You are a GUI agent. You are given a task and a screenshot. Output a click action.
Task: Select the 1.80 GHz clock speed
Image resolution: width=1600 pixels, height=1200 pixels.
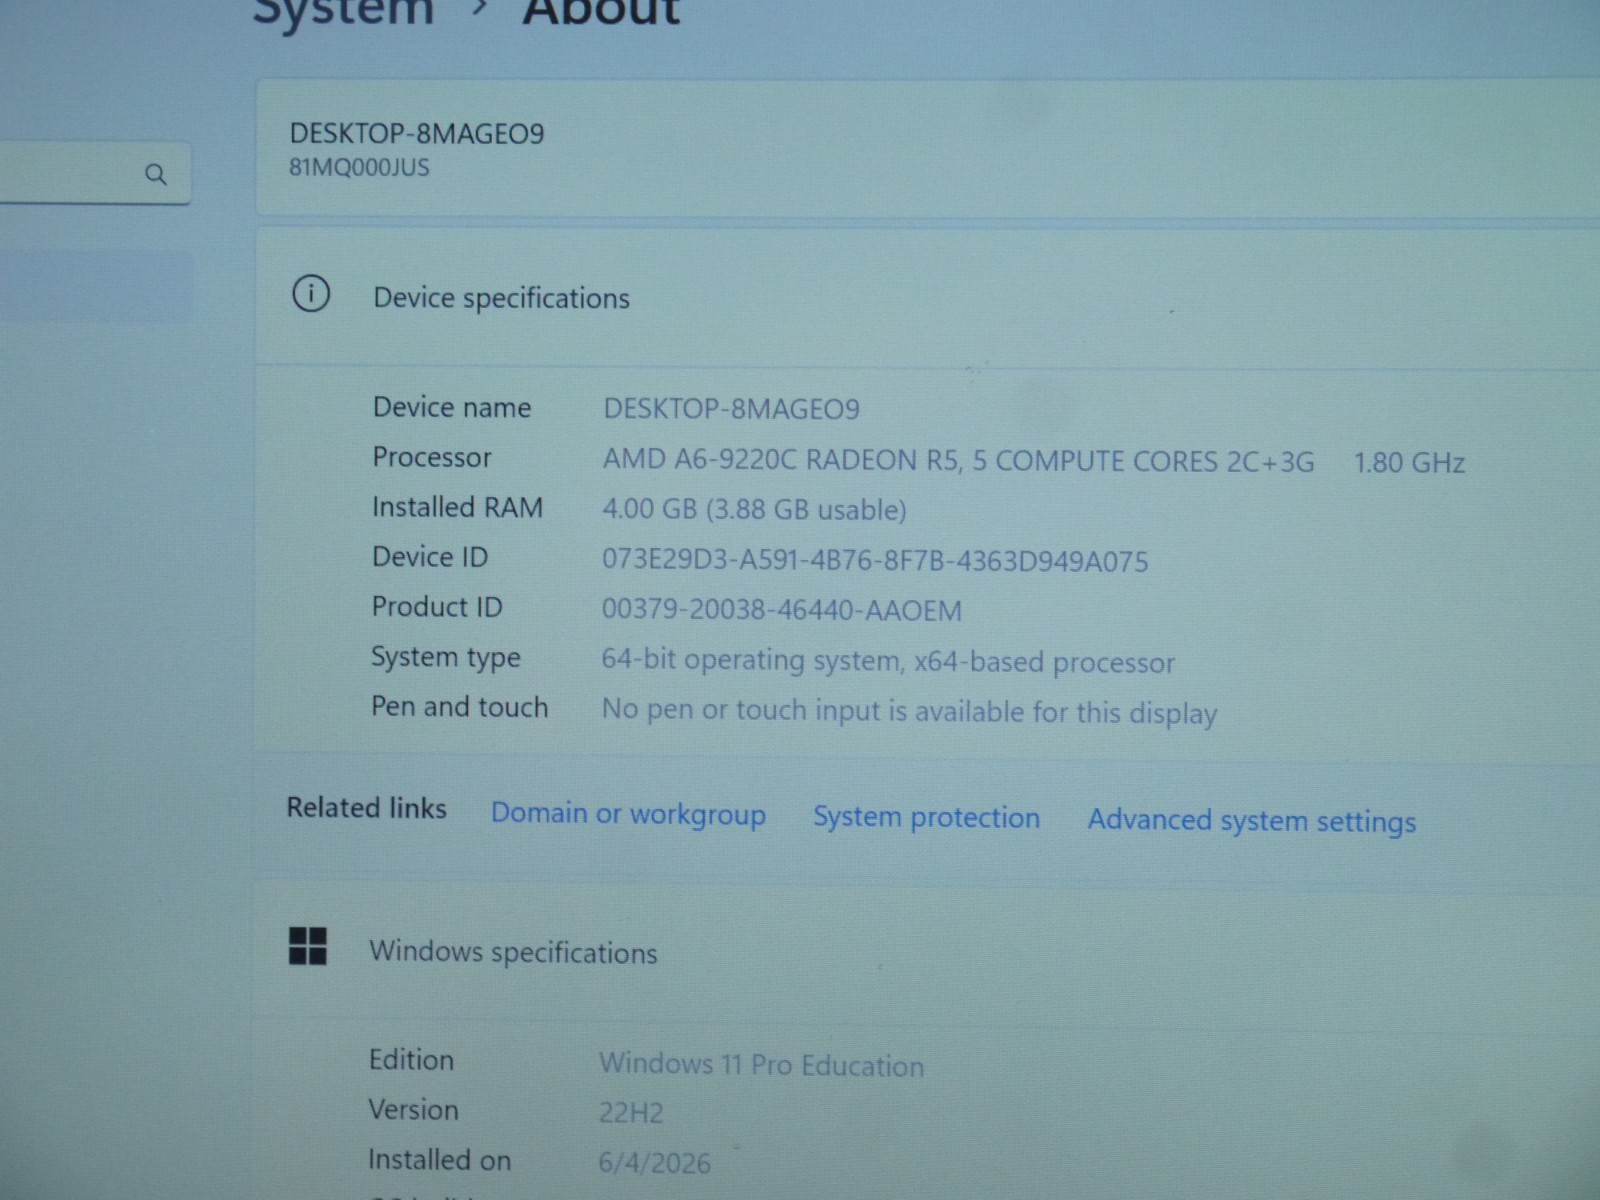[1409, 463]
